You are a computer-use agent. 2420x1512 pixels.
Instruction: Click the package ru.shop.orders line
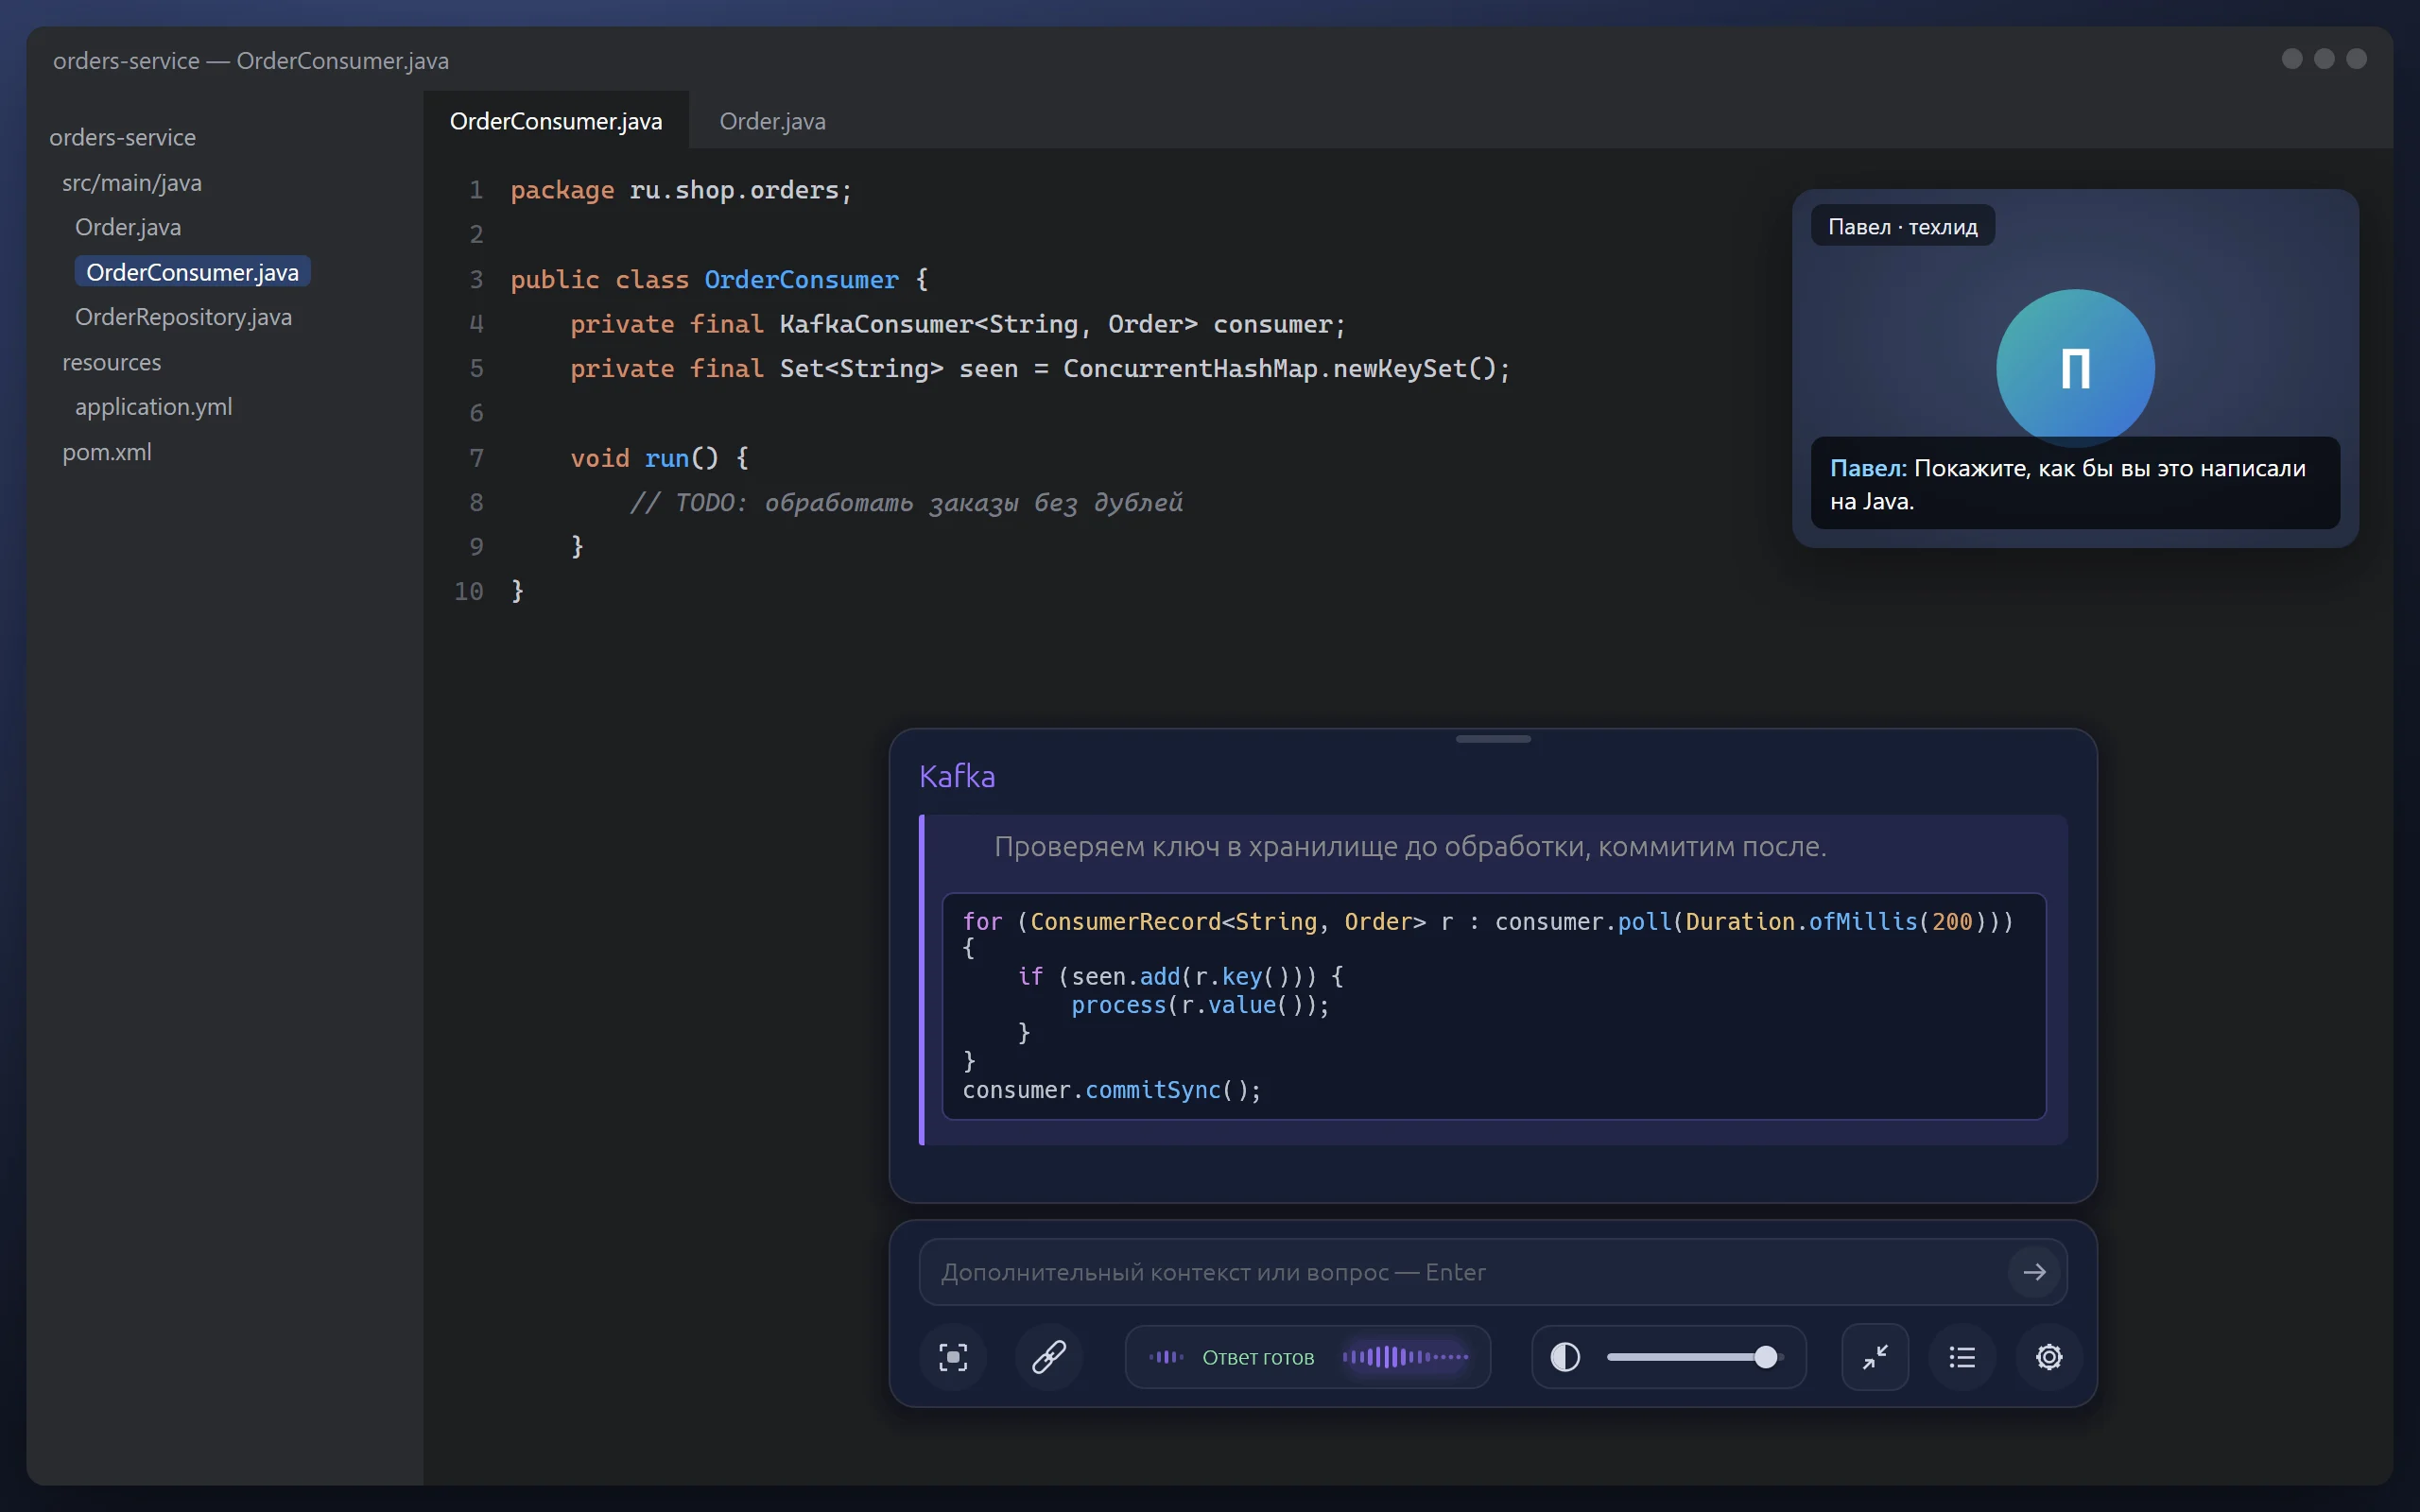681,189
